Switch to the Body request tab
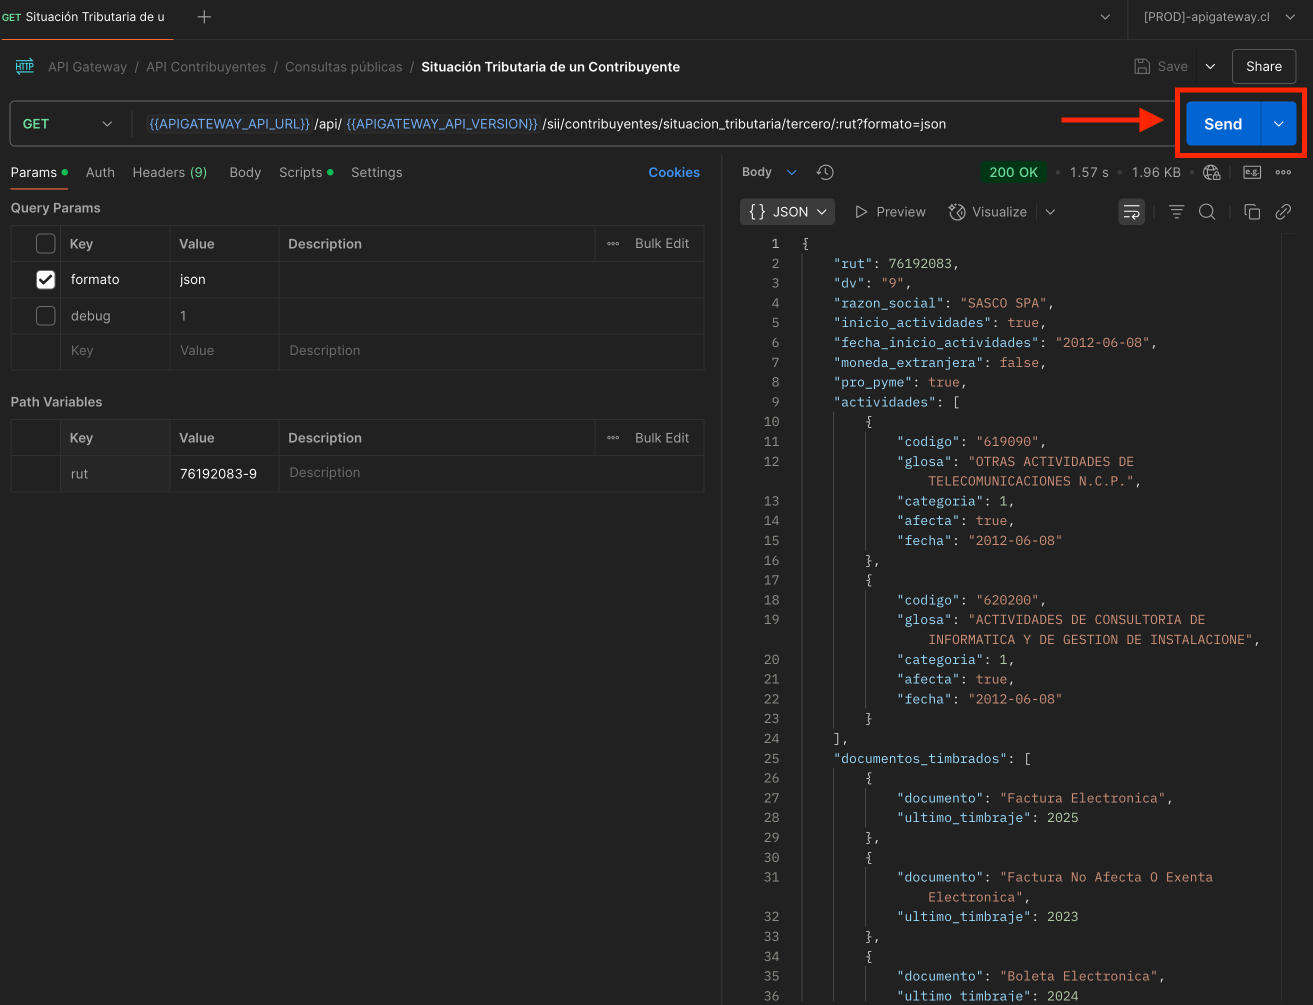1313x1005 pixels. tap(245, 172)
